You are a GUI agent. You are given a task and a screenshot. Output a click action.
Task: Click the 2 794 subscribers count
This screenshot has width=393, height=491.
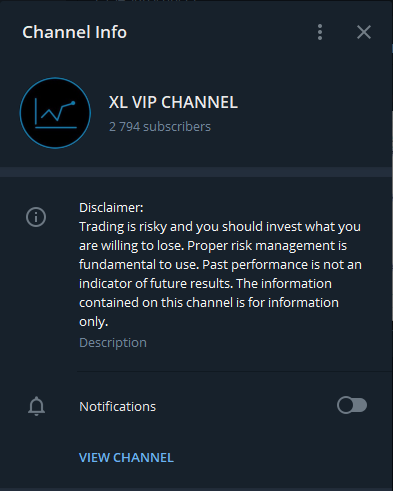[160, 127]
